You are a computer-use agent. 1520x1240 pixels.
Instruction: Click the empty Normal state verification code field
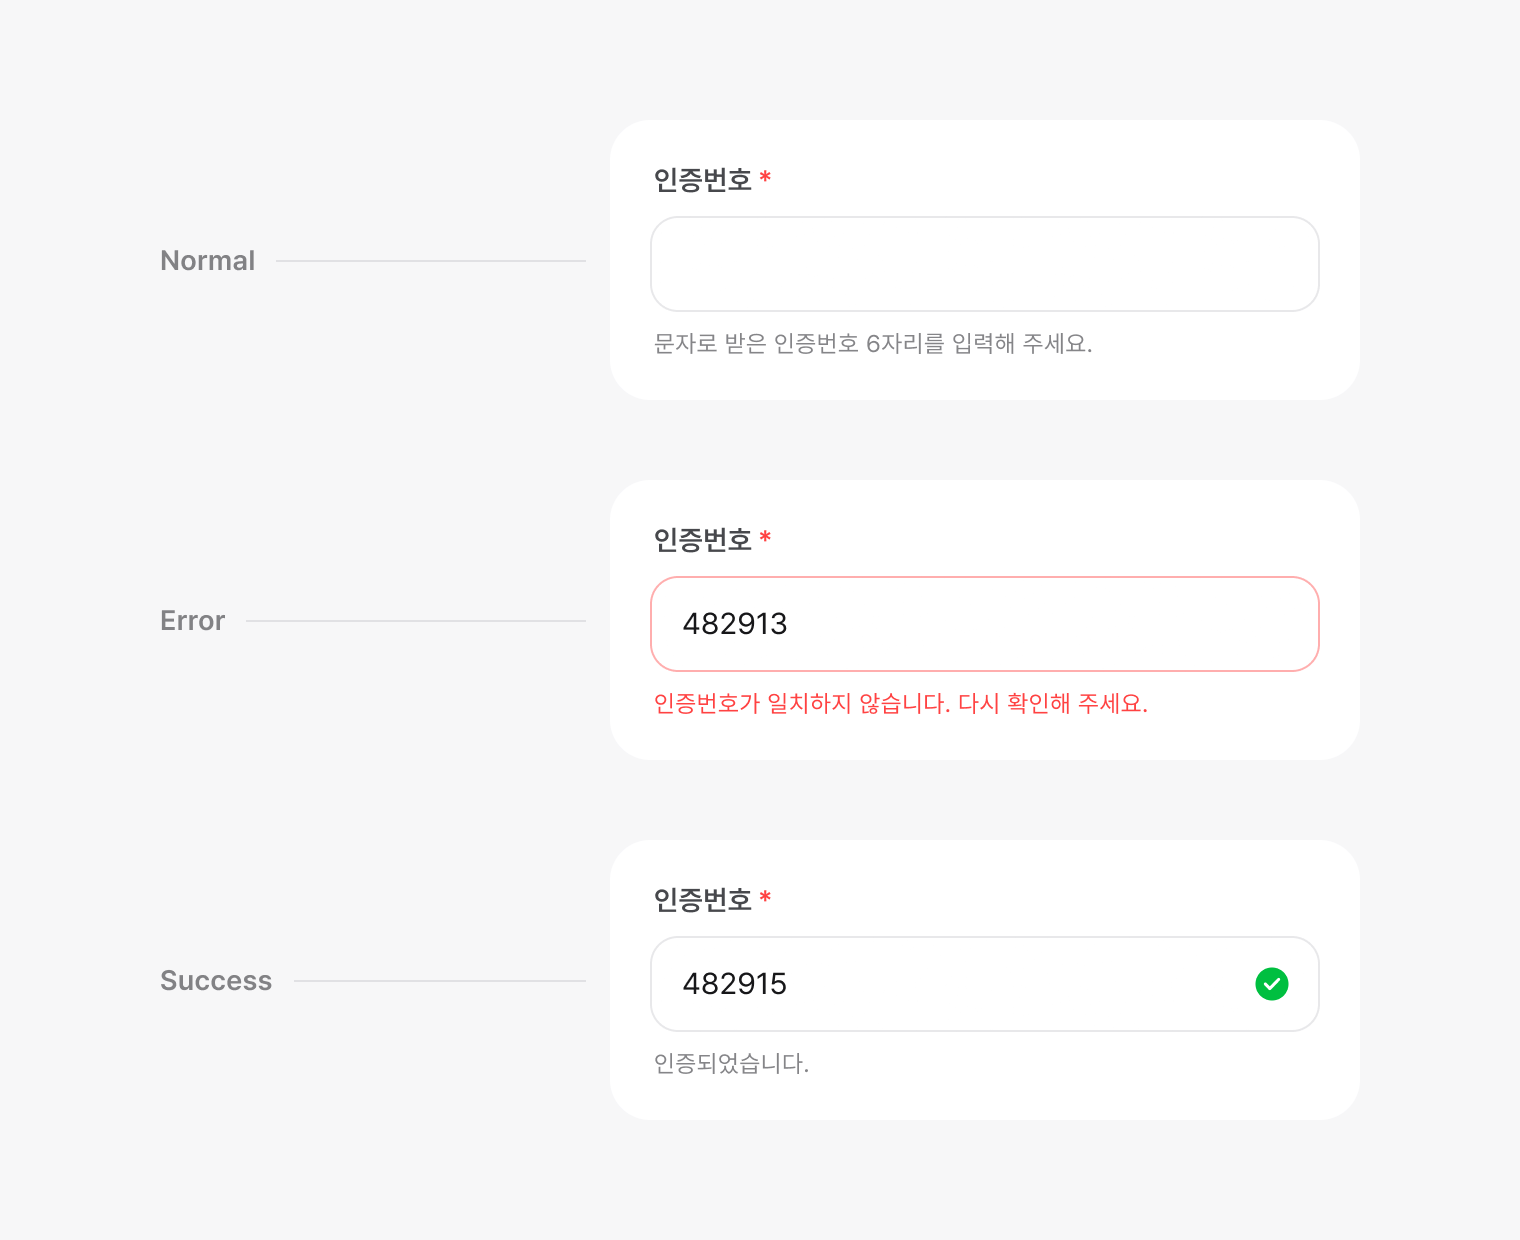tap(985, 264)
